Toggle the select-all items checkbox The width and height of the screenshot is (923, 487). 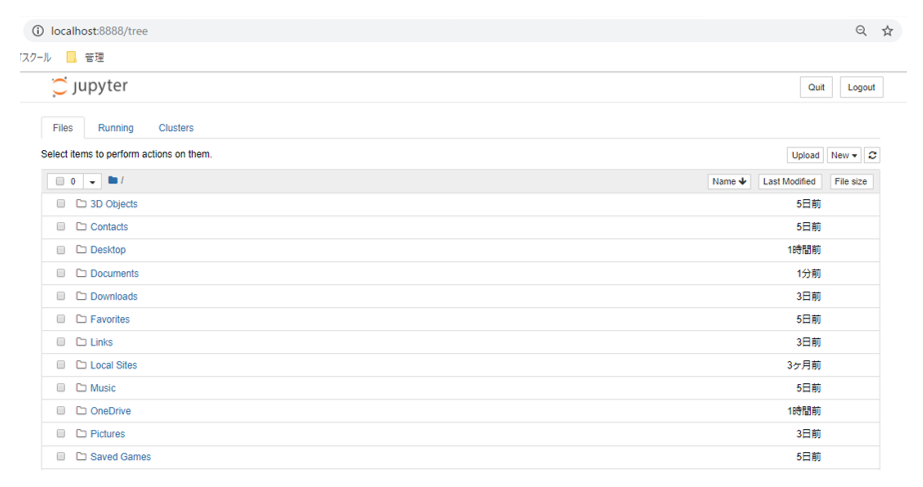coord(61,182)
